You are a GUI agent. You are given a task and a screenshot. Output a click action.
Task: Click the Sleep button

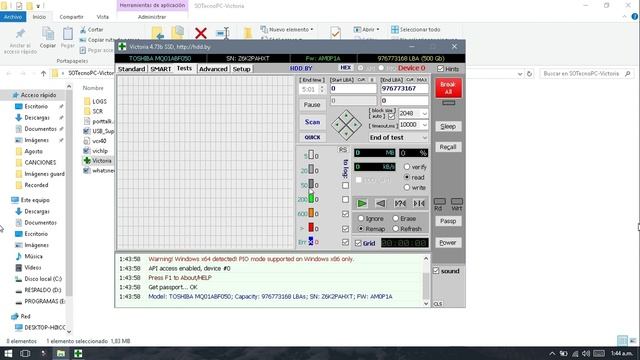pos(448,126)
